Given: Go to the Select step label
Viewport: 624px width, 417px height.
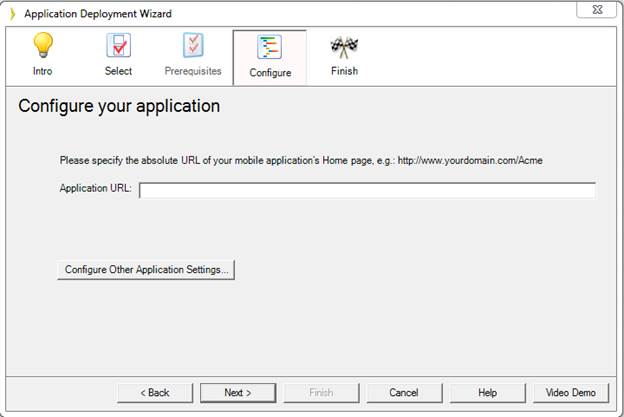Looking at the screenshot, I should tap(118, 71).
